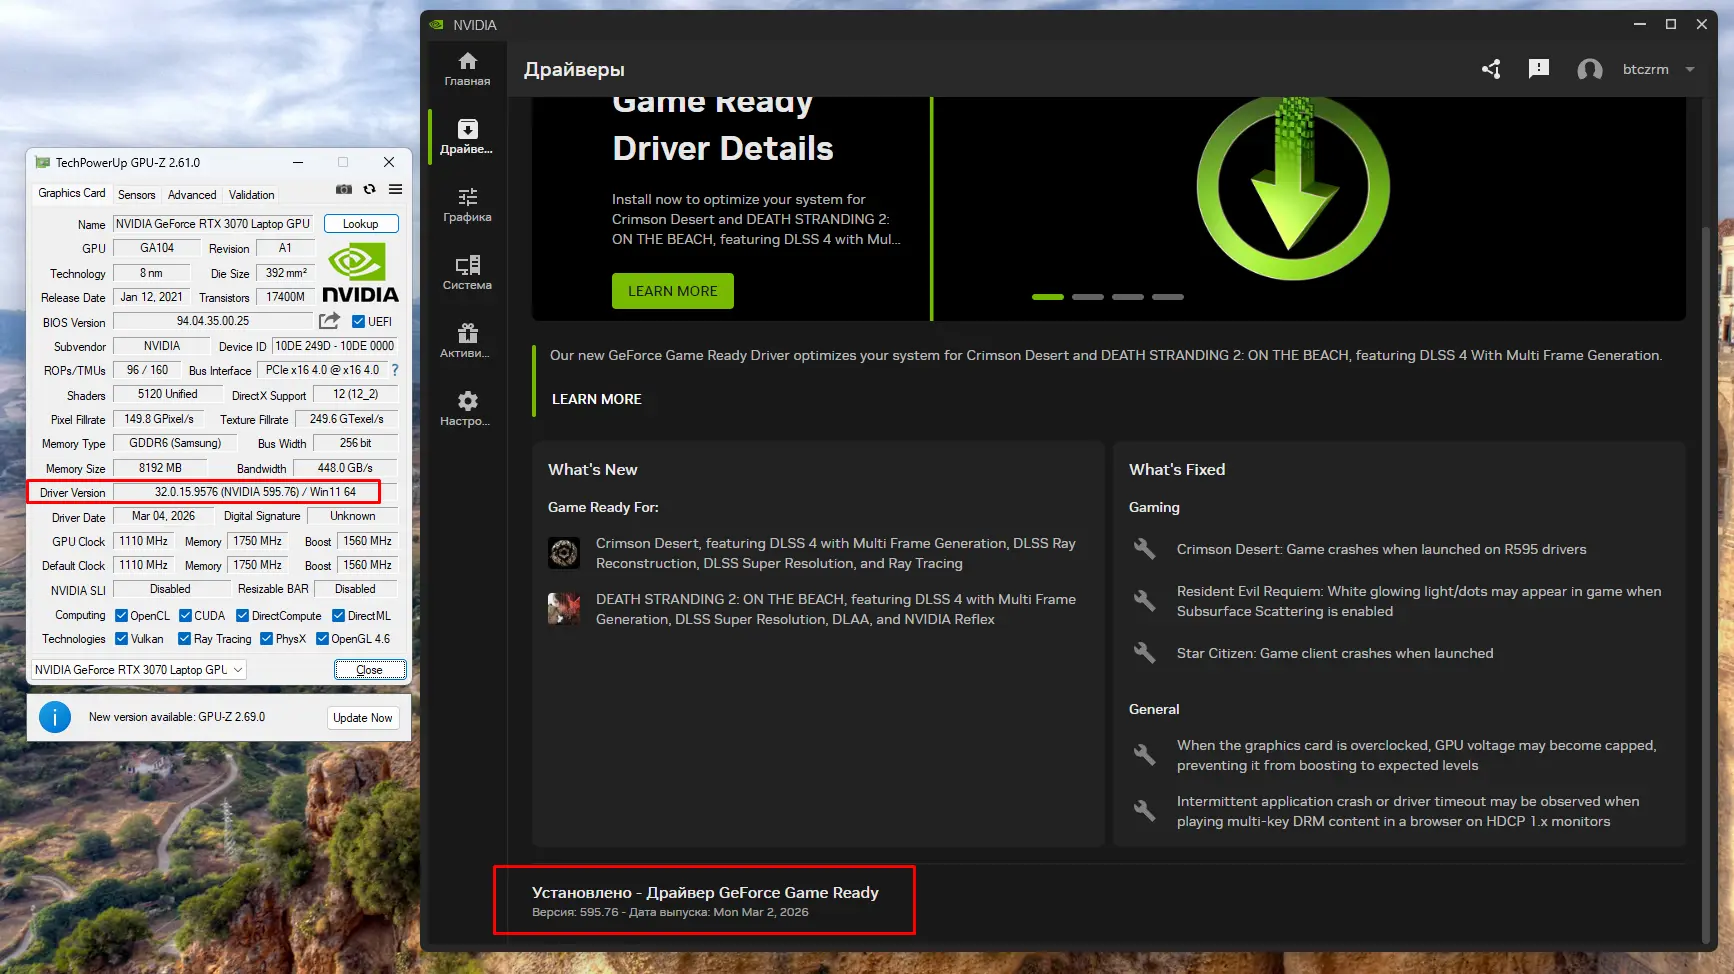Click the feedback notification icon in NVIDIA header
Screen dimensions: 1734x974
[x=1539, y=68]
